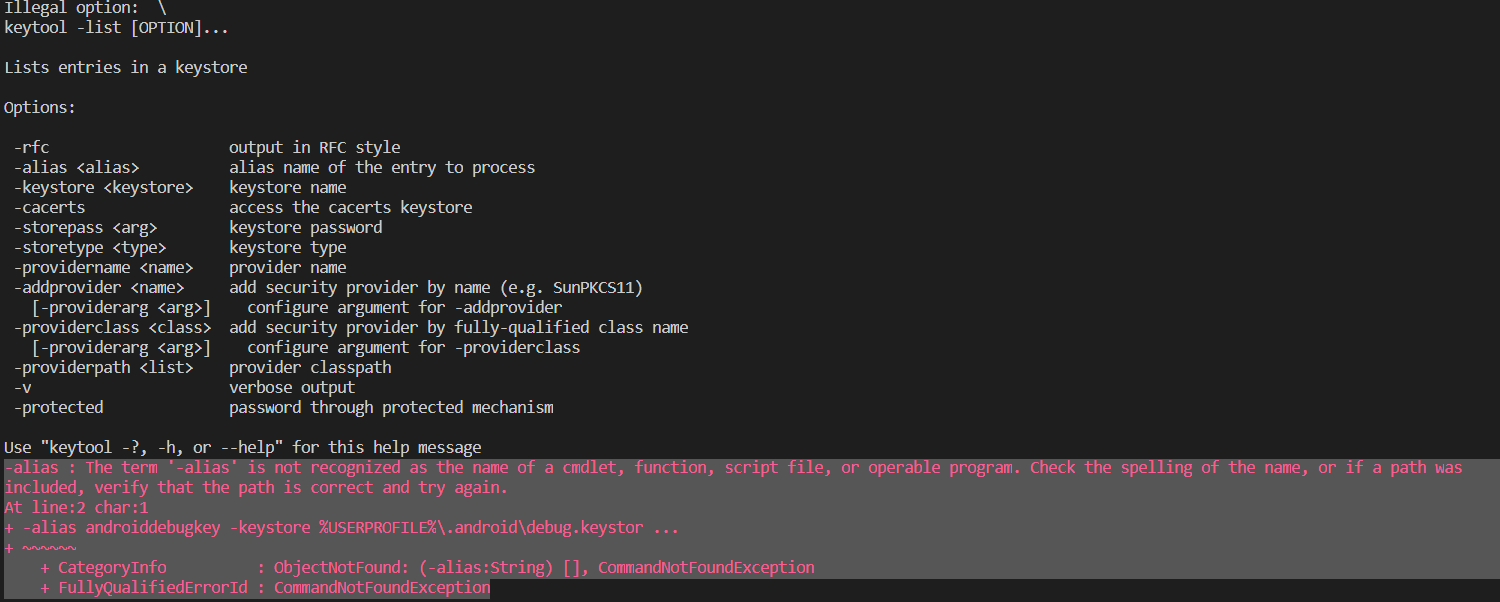Click the 'At line:2 char:1' error text
This screenshot has width=1500, height=602.
76,508
